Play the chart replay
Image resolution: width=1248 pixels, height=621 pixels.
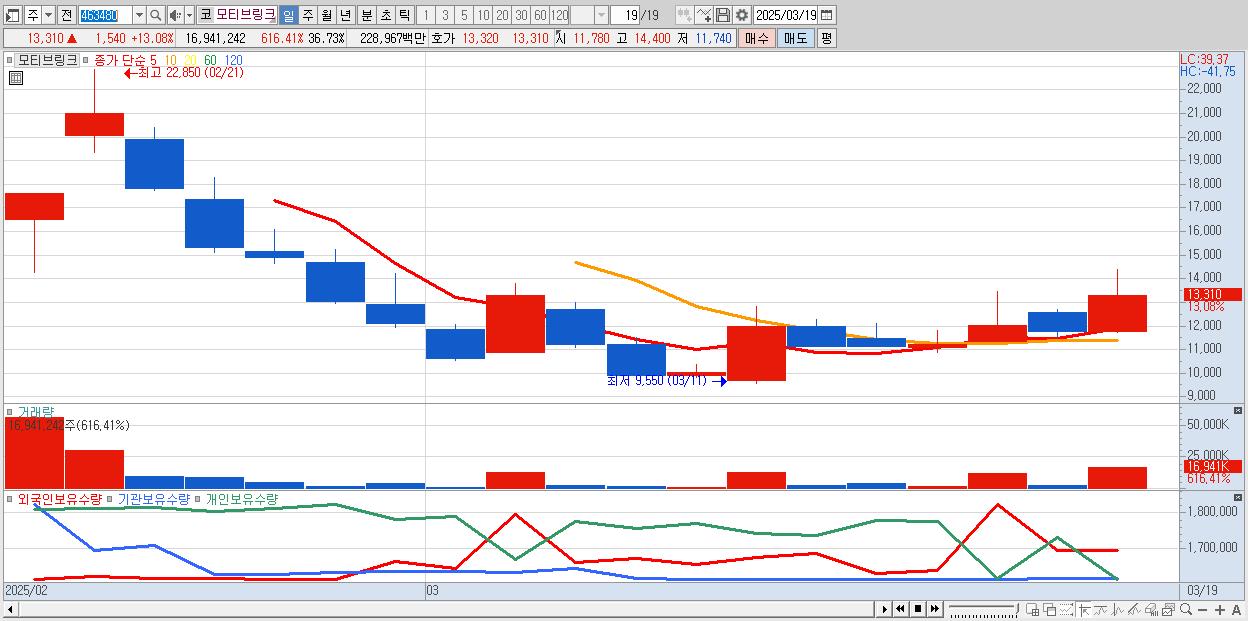coord(885,609)
